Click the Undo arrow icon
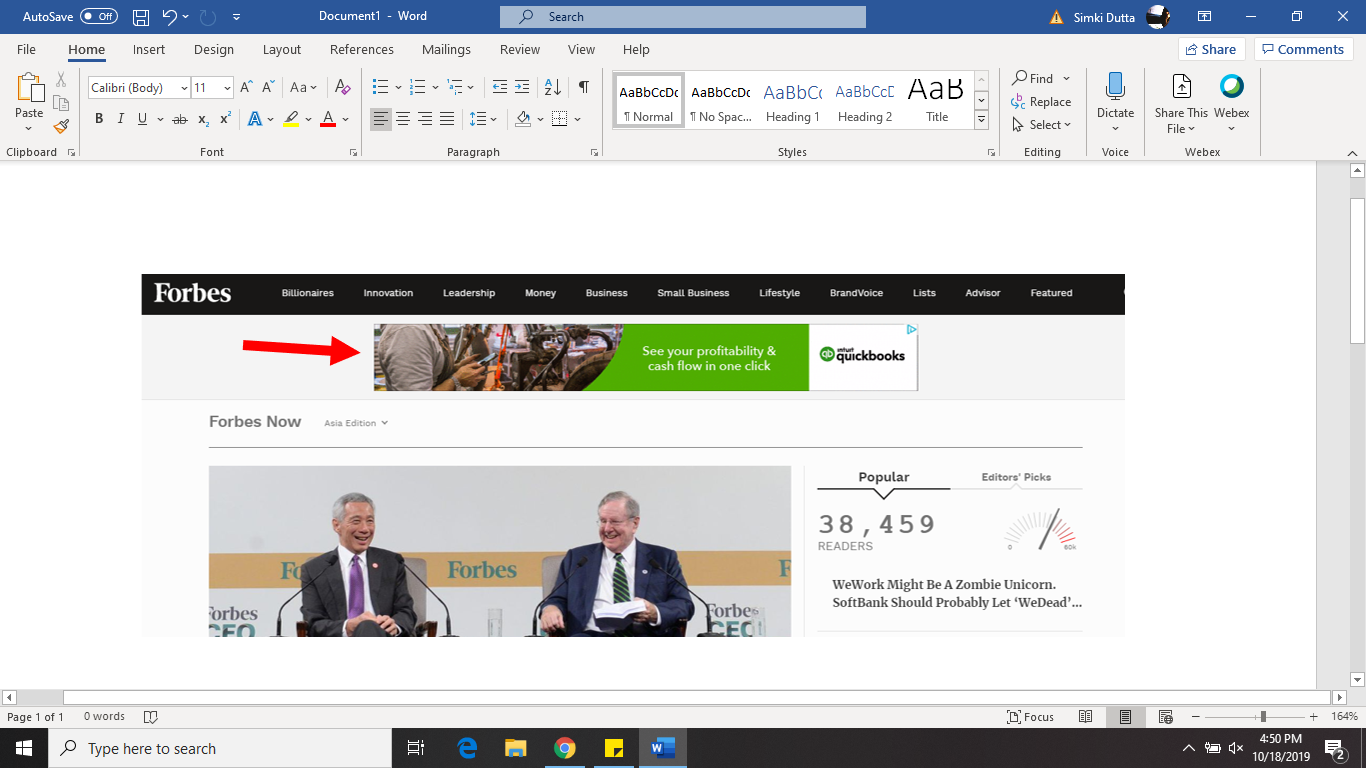The width and height of the screenshot is (1366, 768). pyautogui.click(x=170, y=17)
